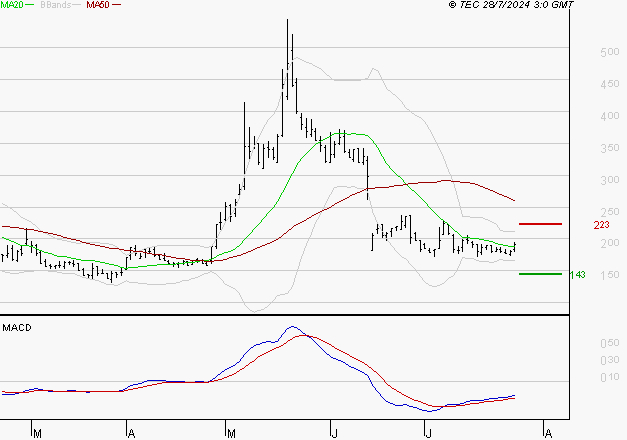The height and width of the screenshot is (440, 627).
Task: Click the 150 price axis label
Action: pos(610,275)
